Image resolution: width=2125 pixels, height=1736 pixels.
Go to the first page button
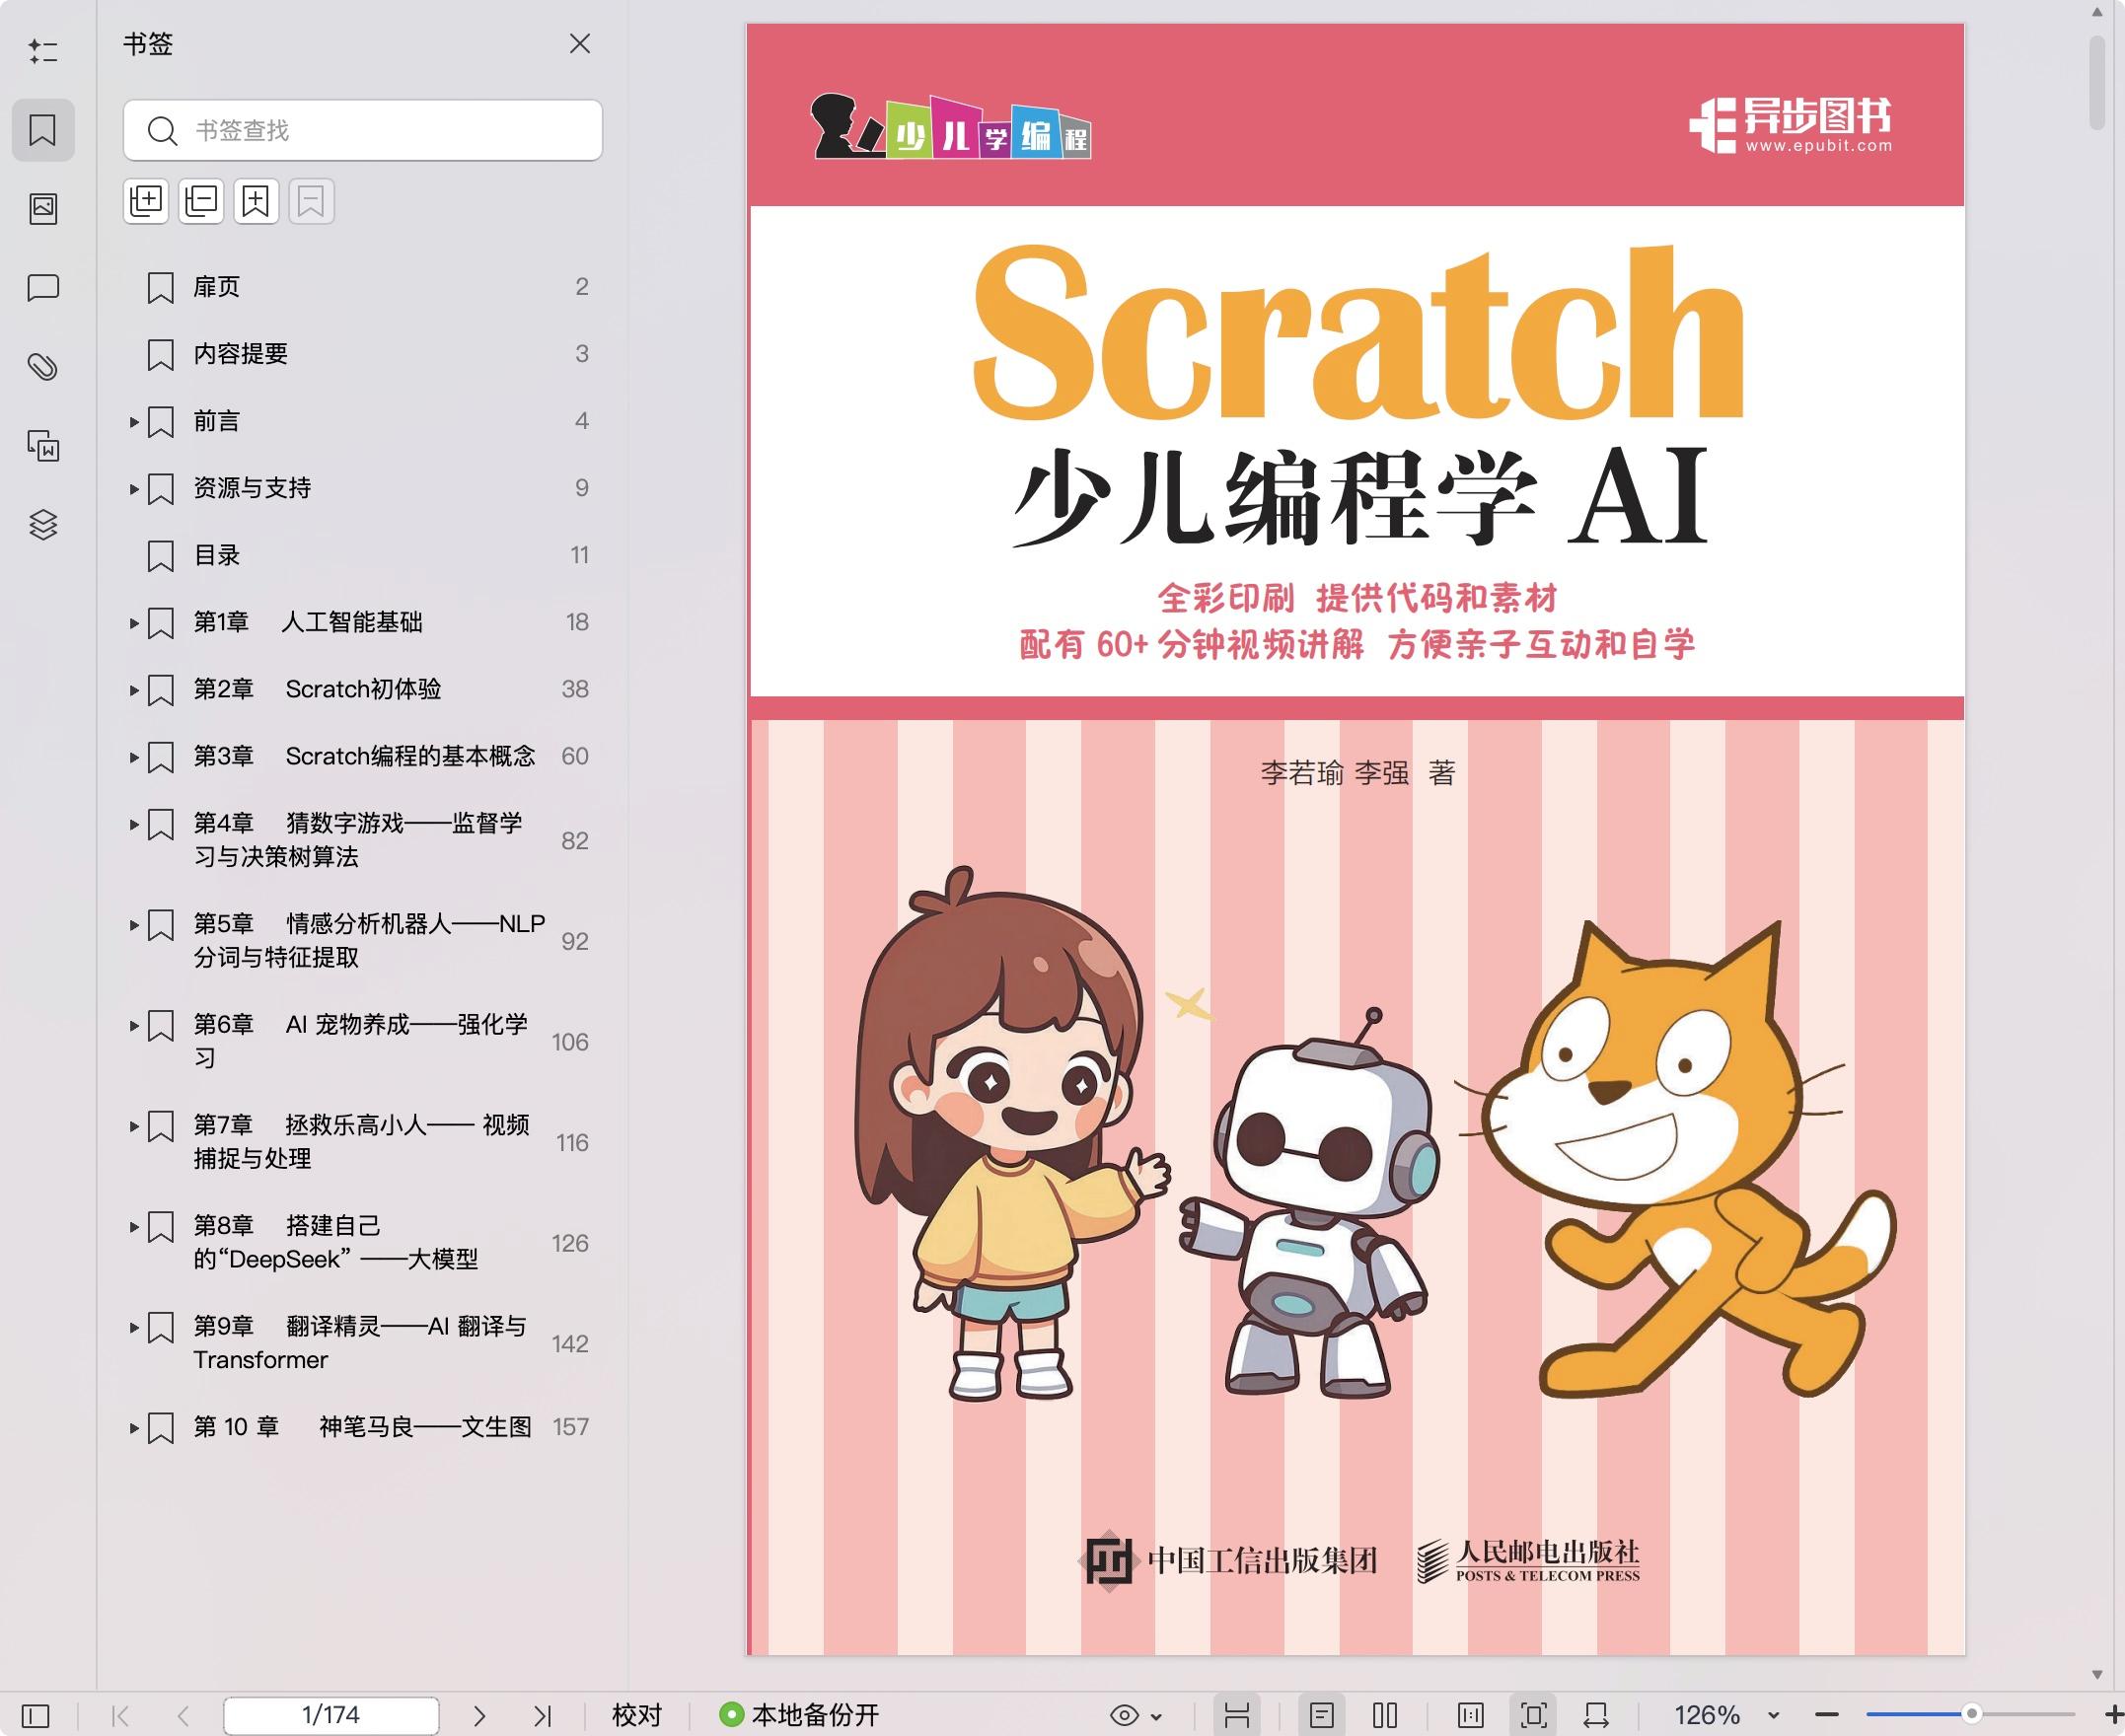(121, 1717)
